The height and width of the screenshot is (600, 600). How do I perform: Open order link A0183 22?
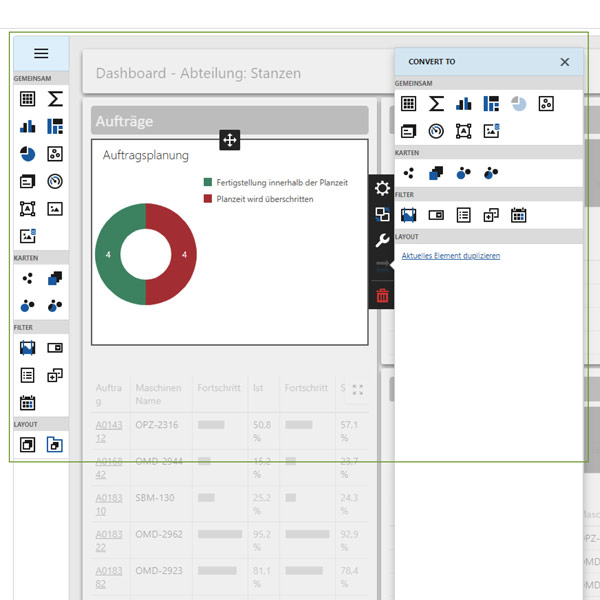tap(109, 541)
